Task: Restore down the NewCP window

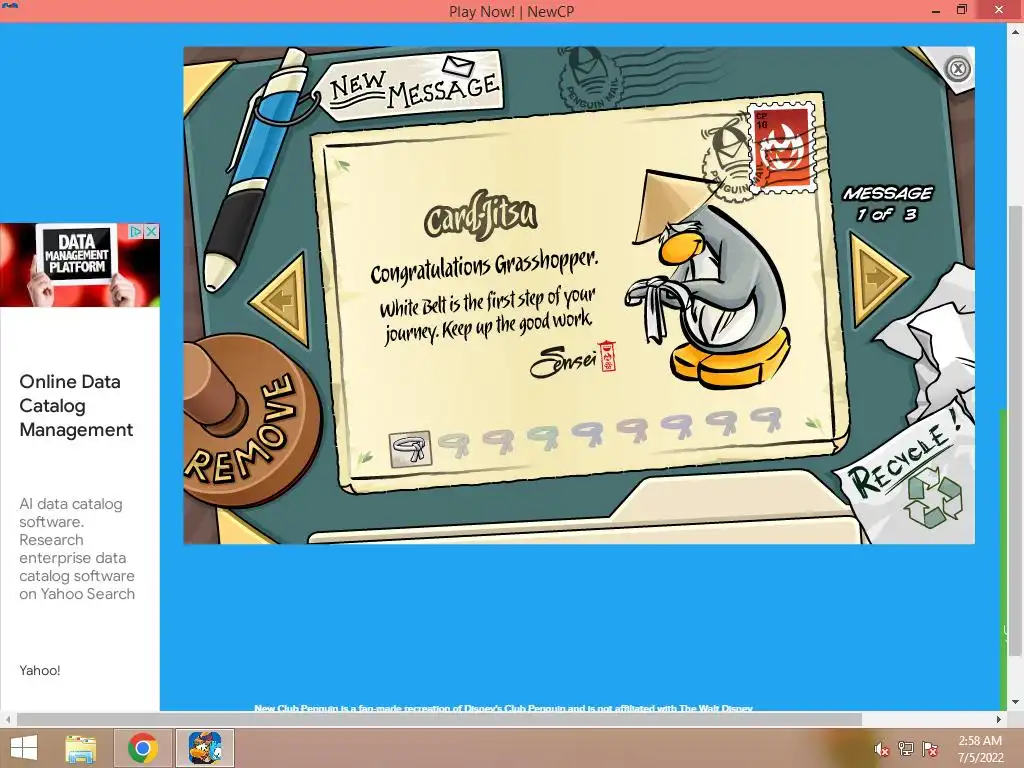Action: point(962,10)
